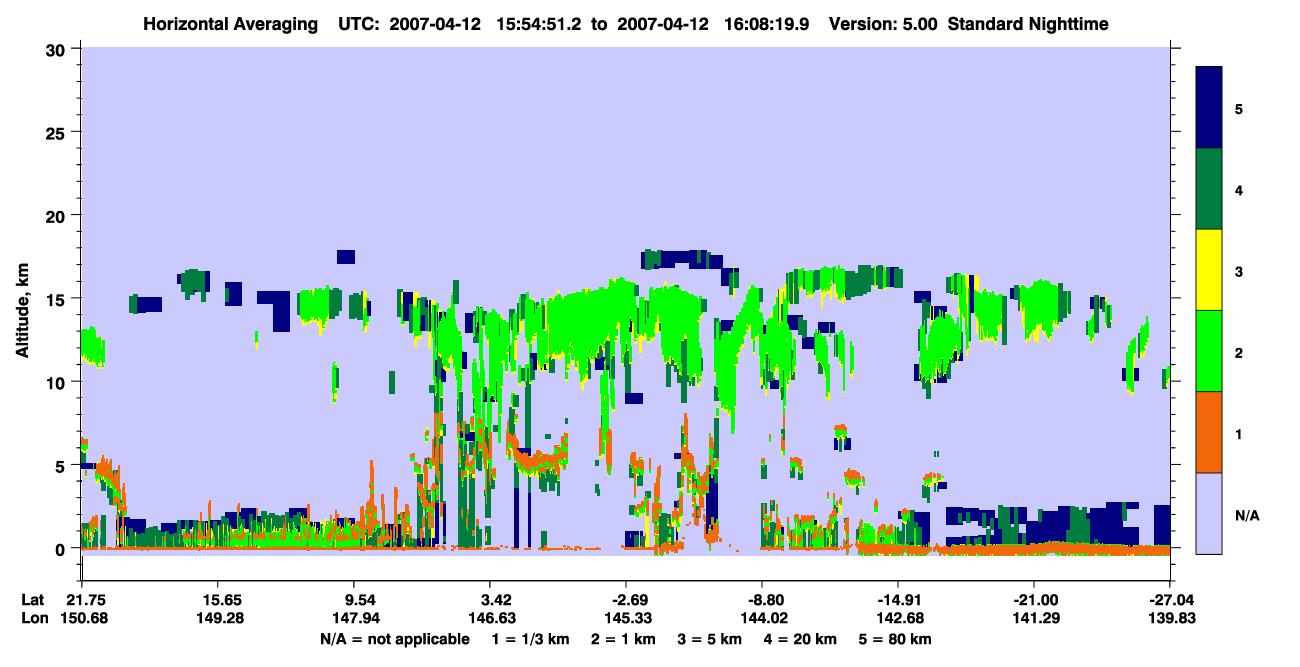Click the latitude value -14.91
This screenshot has width=1300, height=667.
[x=898, y=600]
